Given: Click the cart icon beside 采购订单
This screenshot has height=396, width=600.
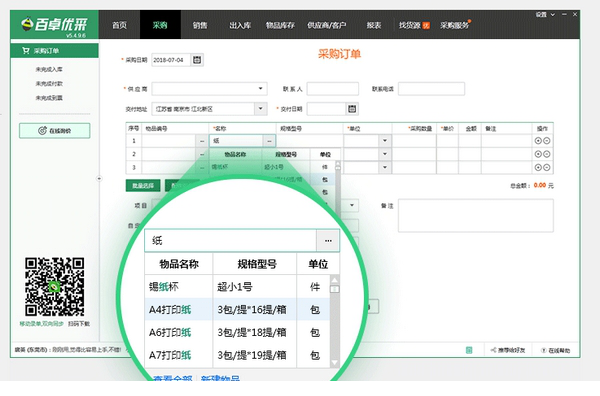Looking at the screenshot, I should tap(26, 51).
